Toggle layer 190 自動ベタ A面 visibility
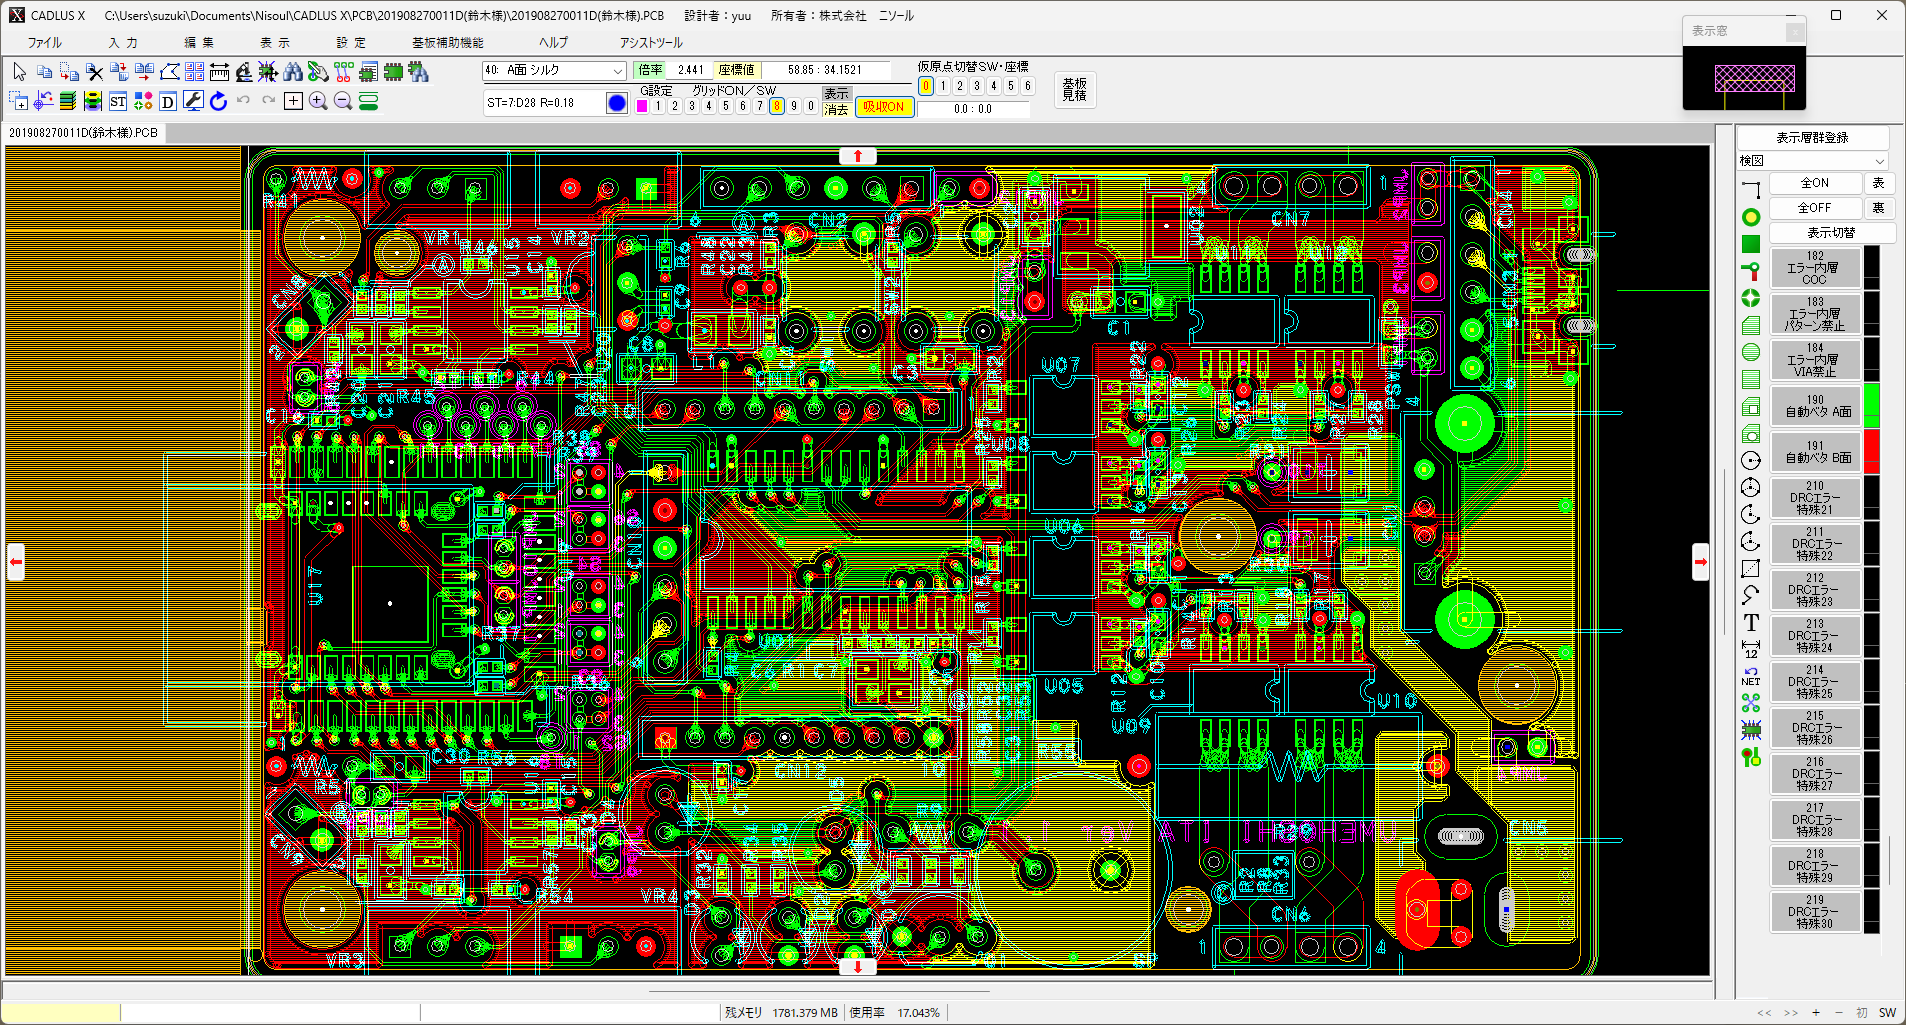Viewport: 1906px width, 1025px height. [x=1817, y=406]
